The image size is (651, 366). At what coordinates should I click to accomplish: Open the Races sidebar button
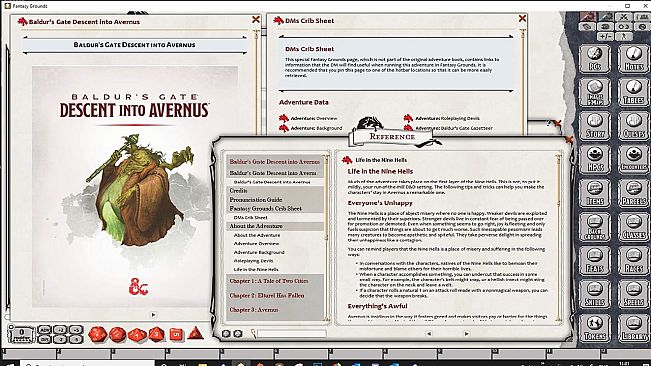point(634,261)
